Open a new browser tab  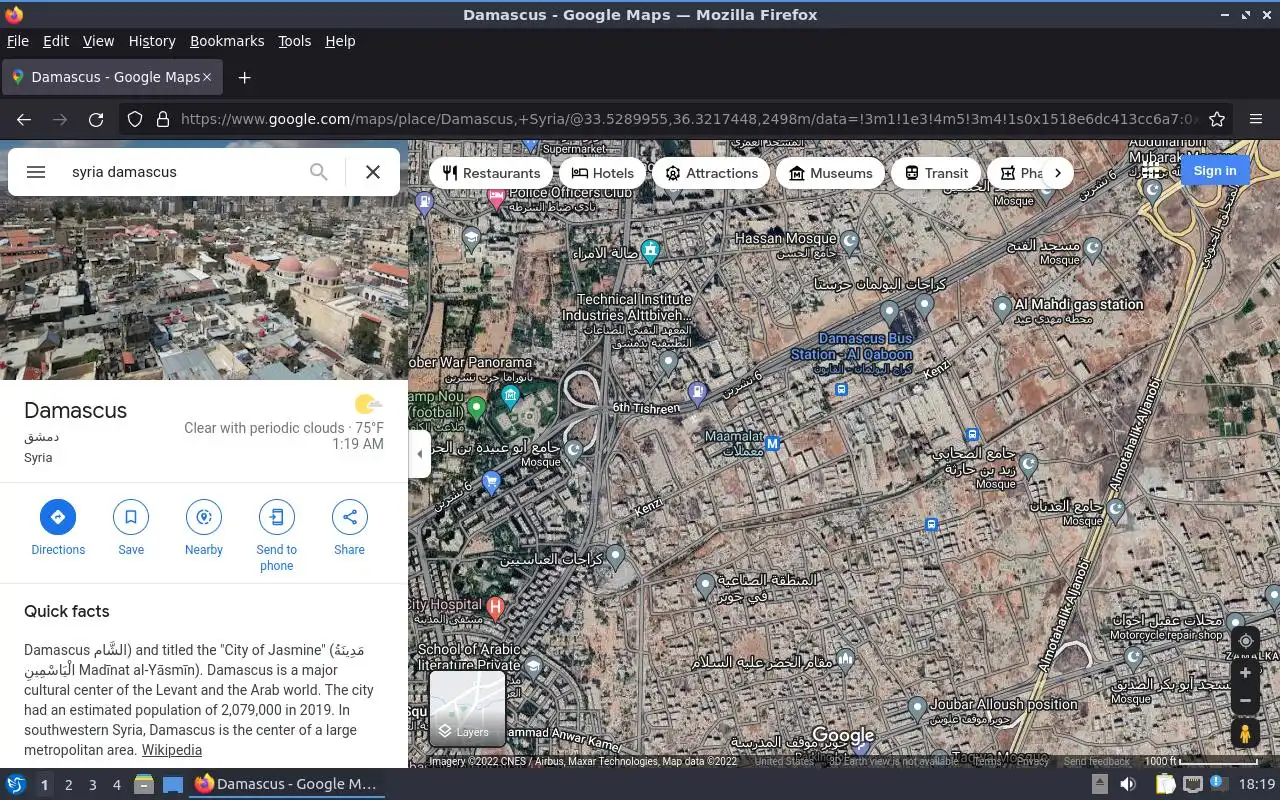coord(244,77)
